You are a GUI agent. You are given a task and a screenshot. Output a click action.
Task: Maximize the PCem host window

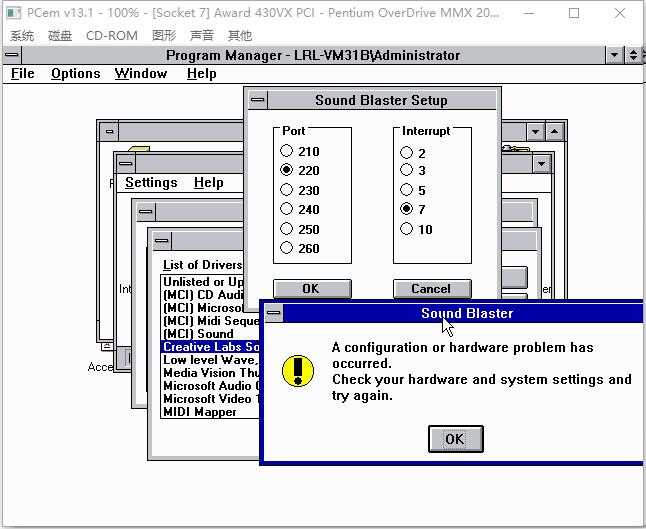[x=574, y=13]
